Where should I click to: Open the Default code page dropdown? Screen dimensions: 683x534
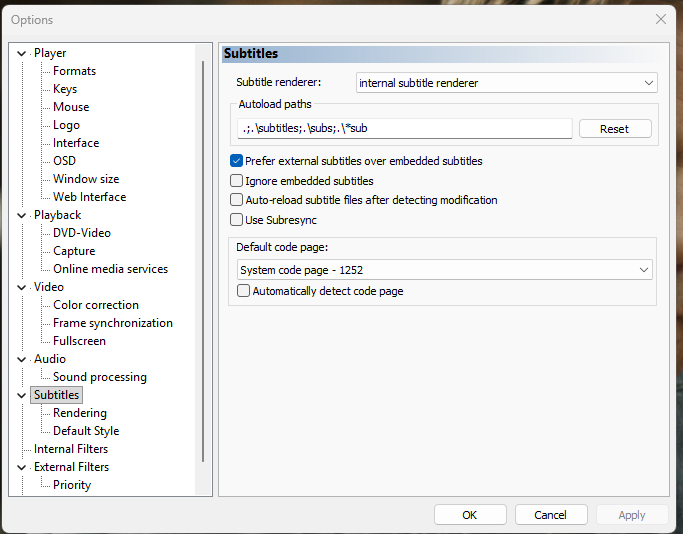(445, 270)
